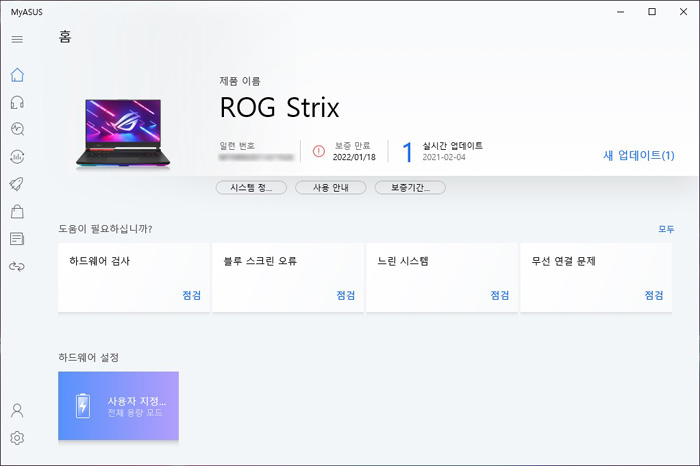
Task: Click the 느린 시스템 card title
Action: tap(403, 261)
